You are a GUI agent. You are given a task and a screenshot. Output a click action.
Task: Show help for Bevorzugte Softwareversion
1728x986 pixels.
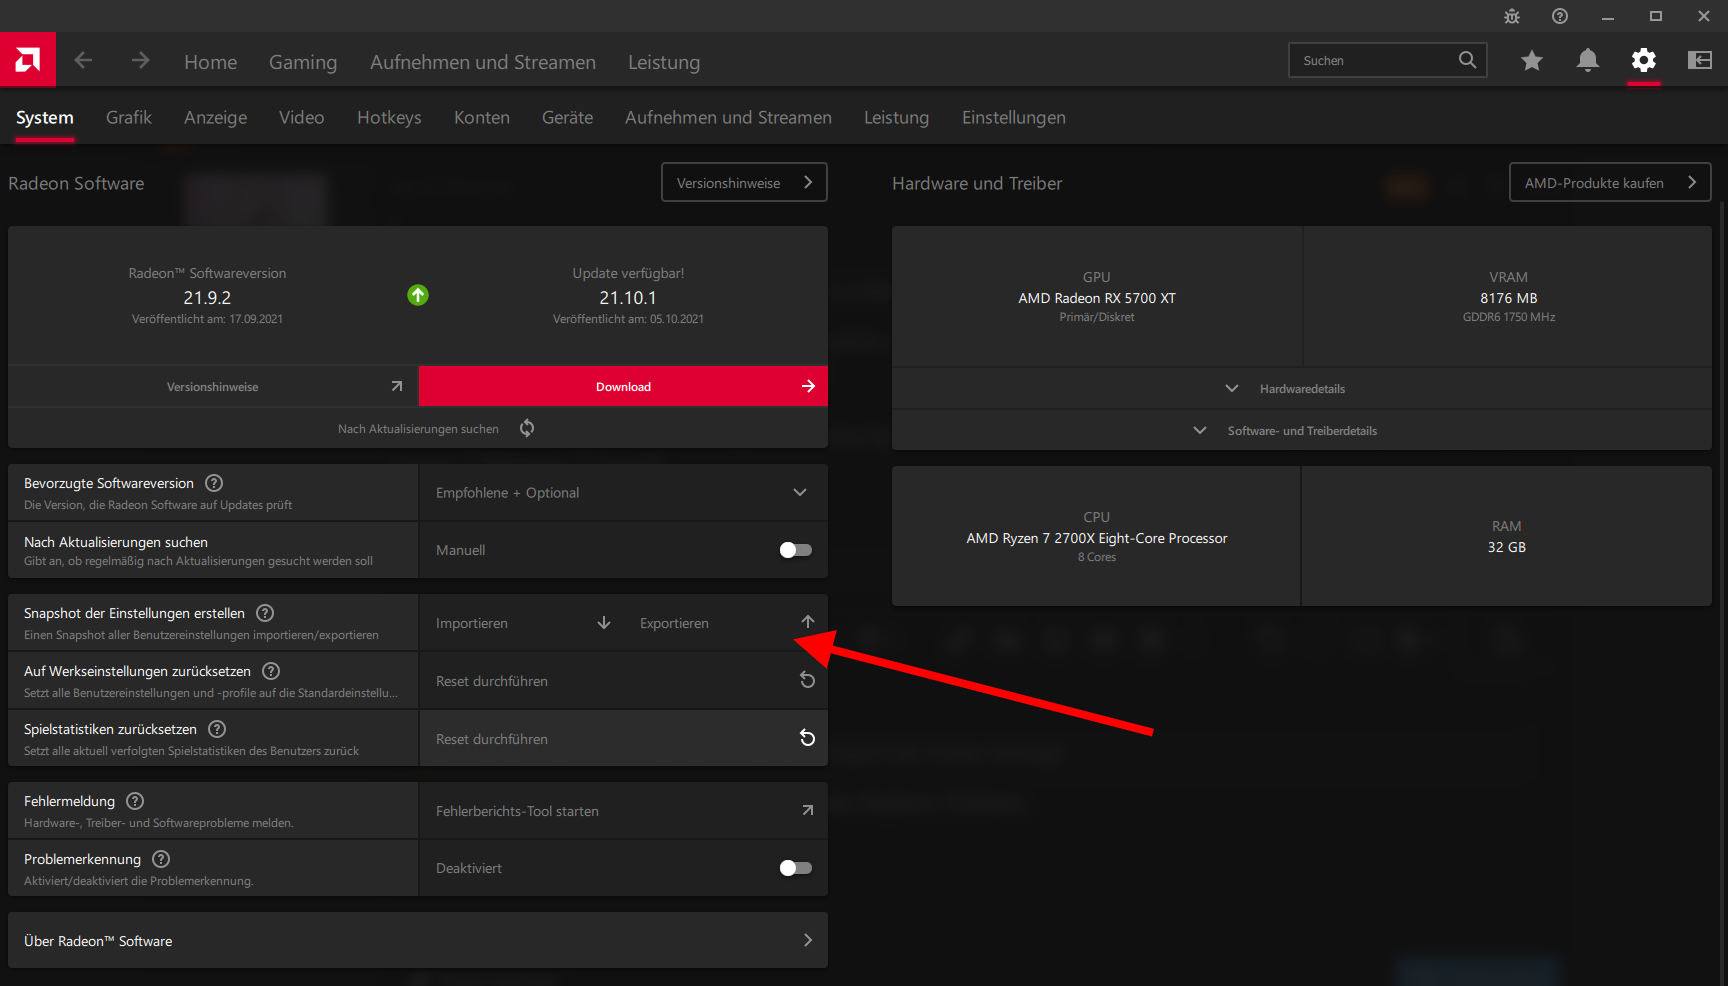click(x=214, y=483)
